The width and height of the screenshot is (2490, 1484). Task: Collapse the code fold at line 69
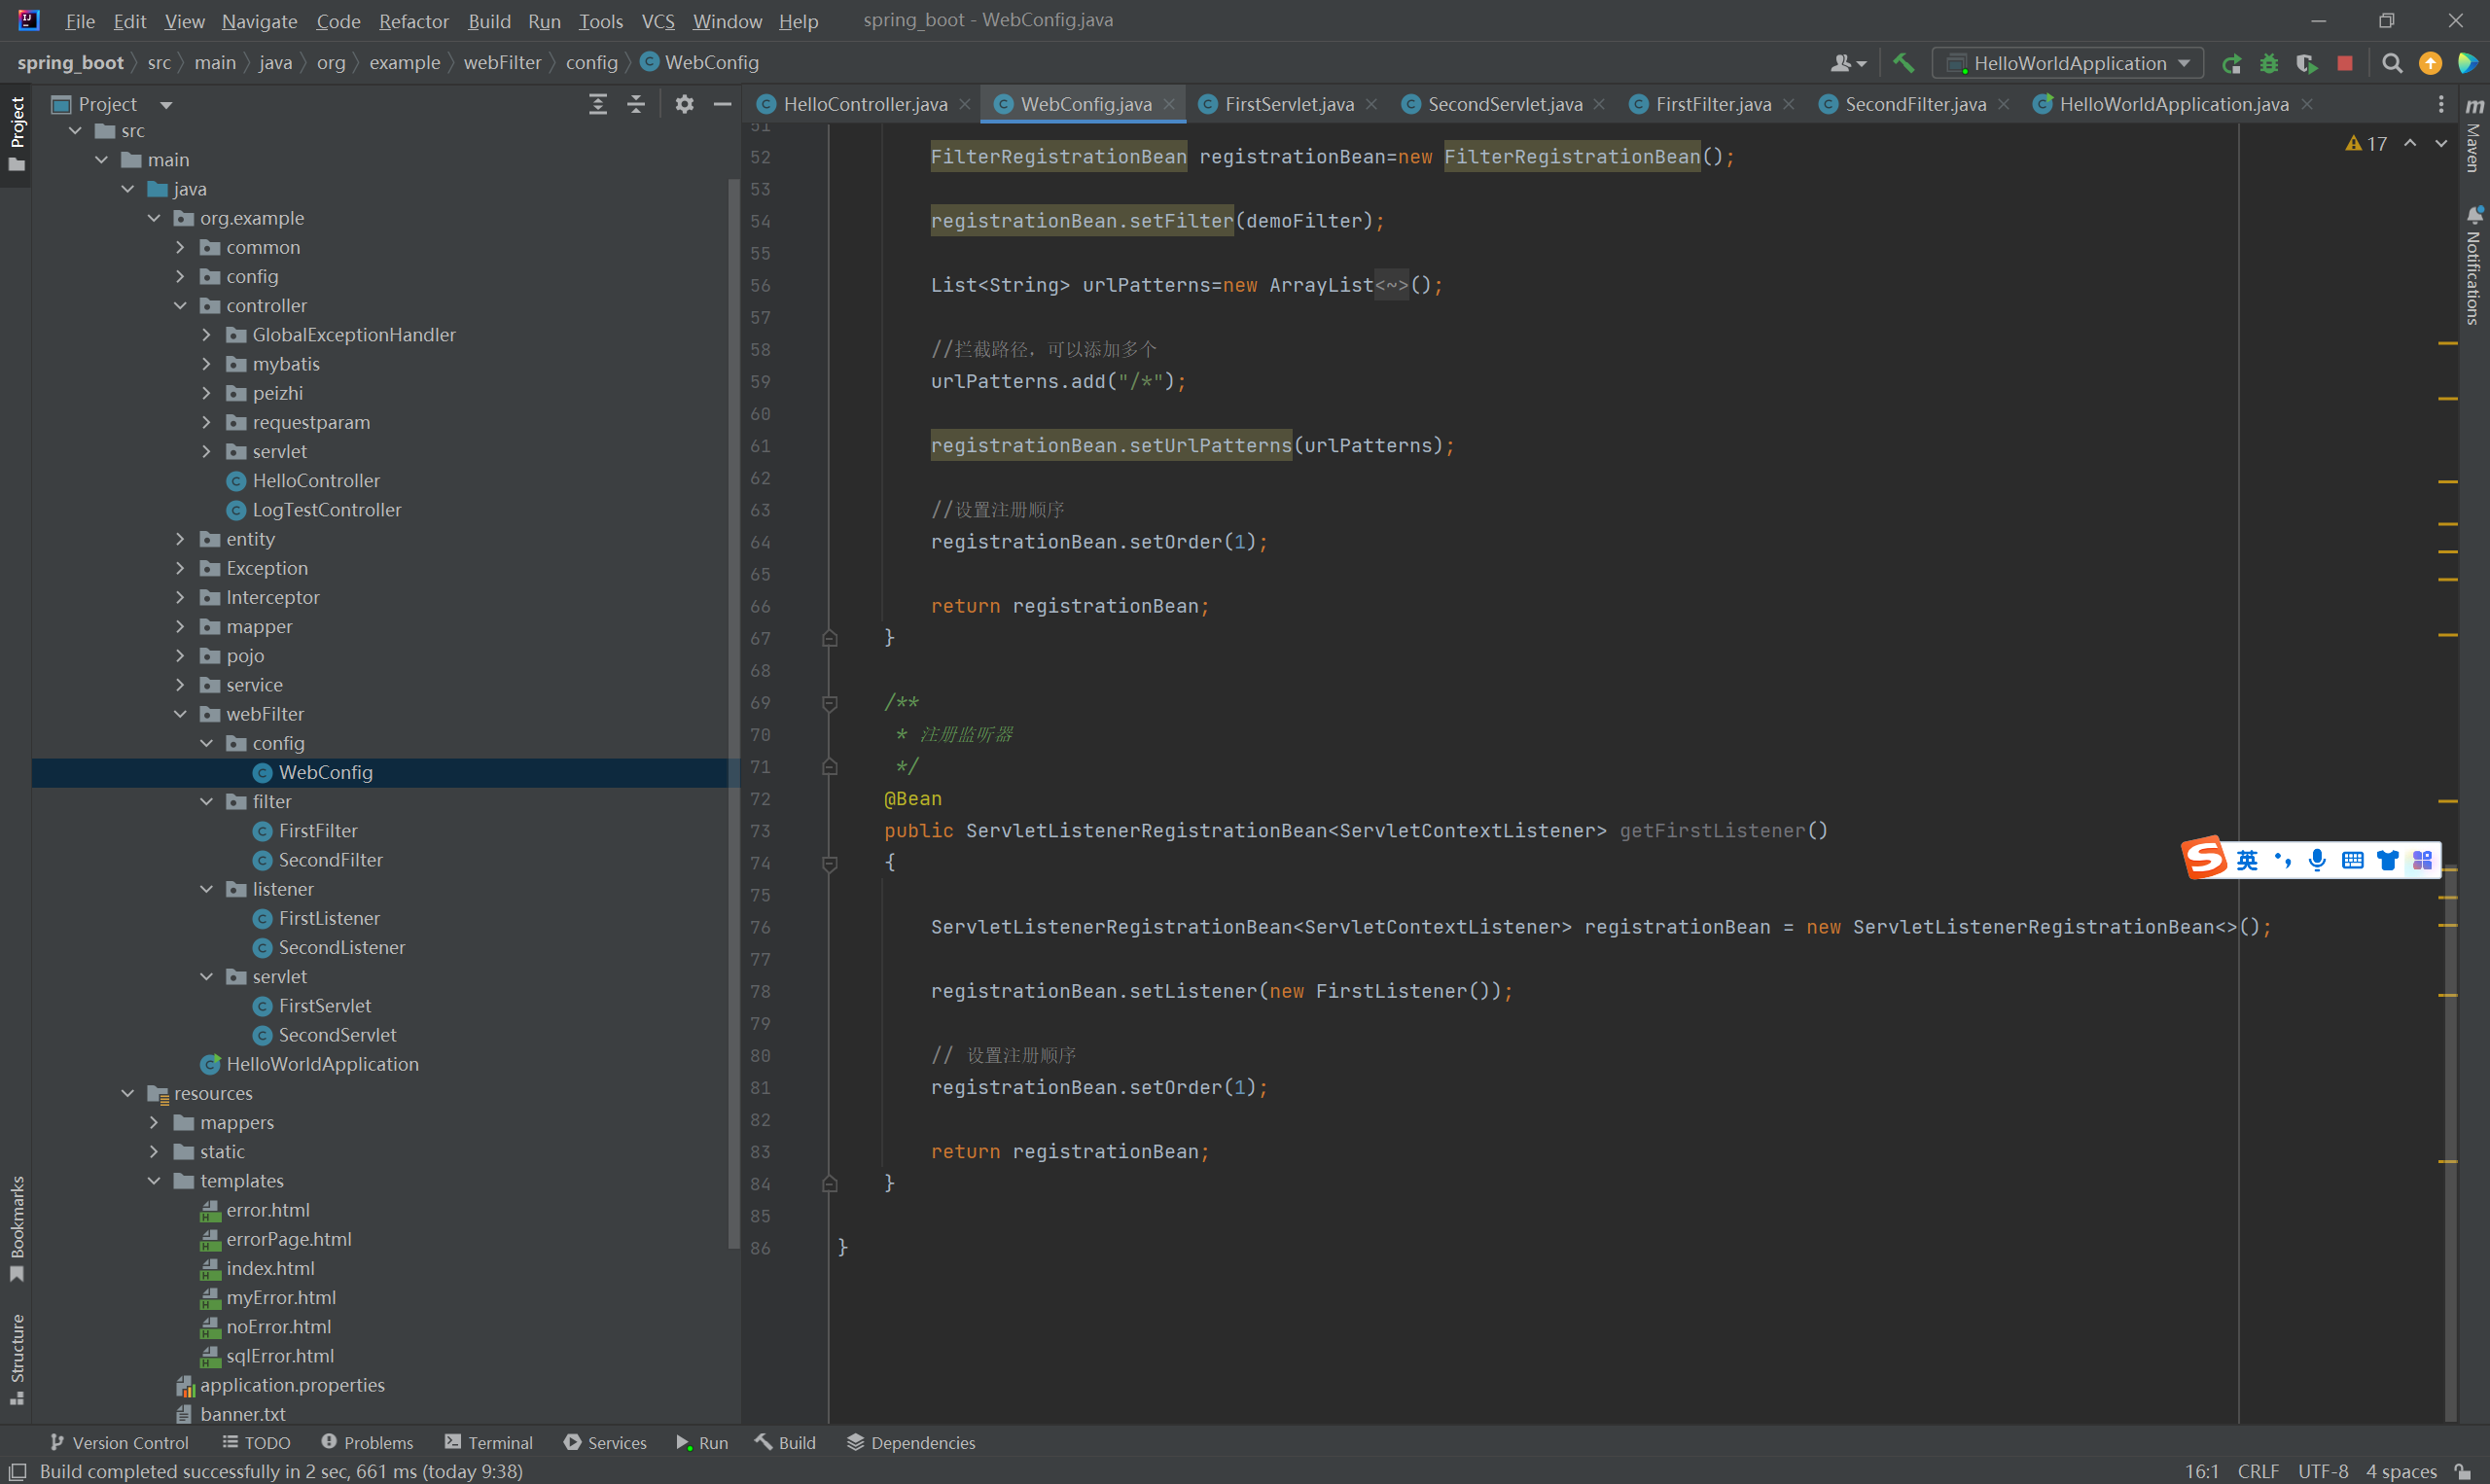[829, 703]
